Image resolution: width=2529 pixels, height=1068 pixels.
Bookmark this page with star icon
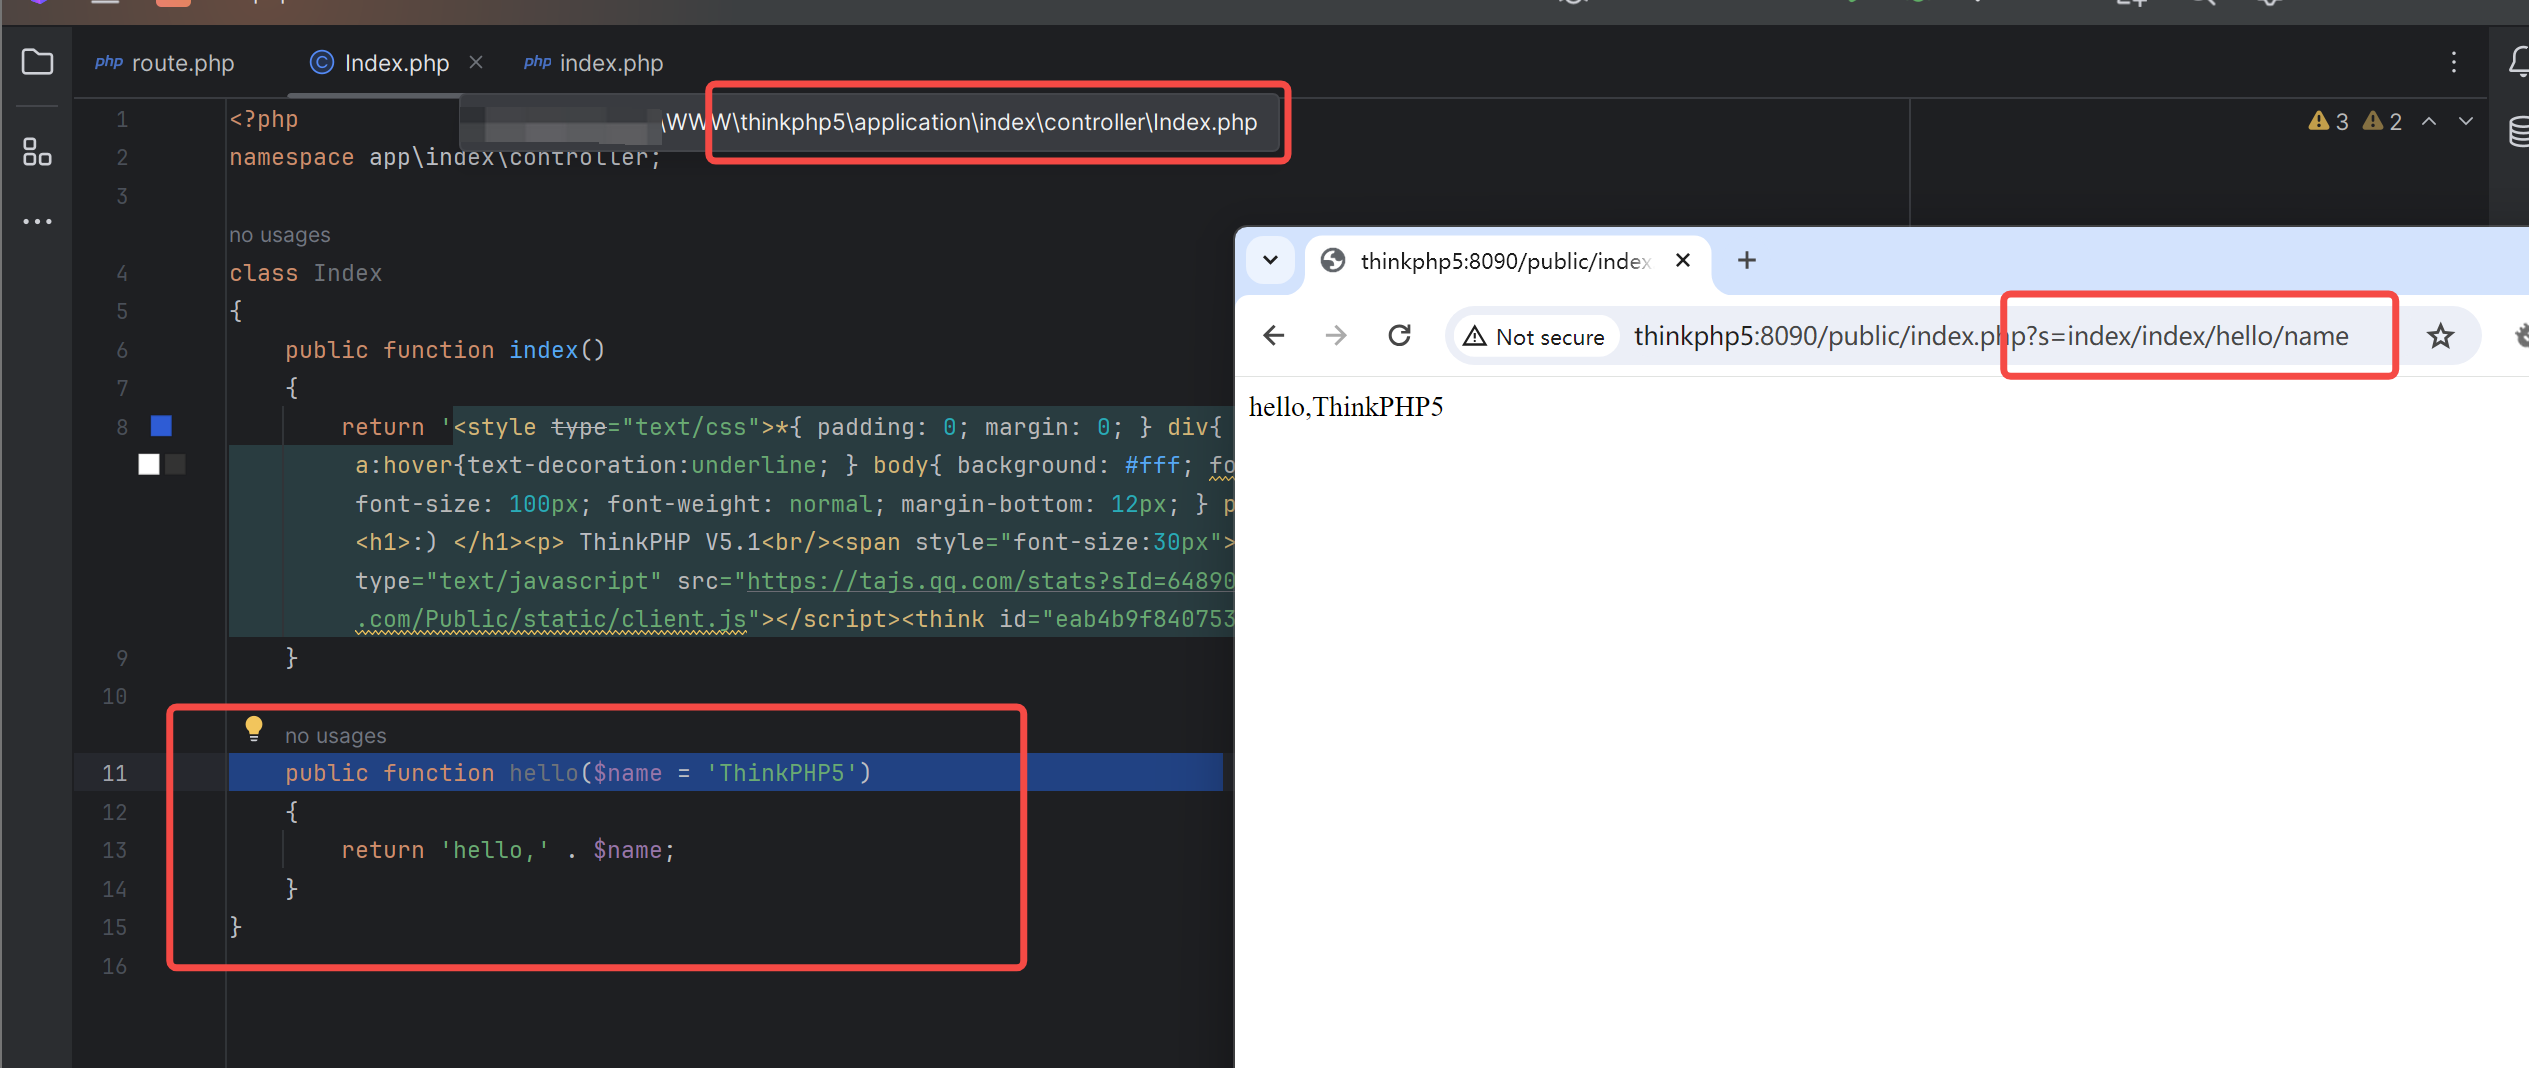coord(2440,336)
